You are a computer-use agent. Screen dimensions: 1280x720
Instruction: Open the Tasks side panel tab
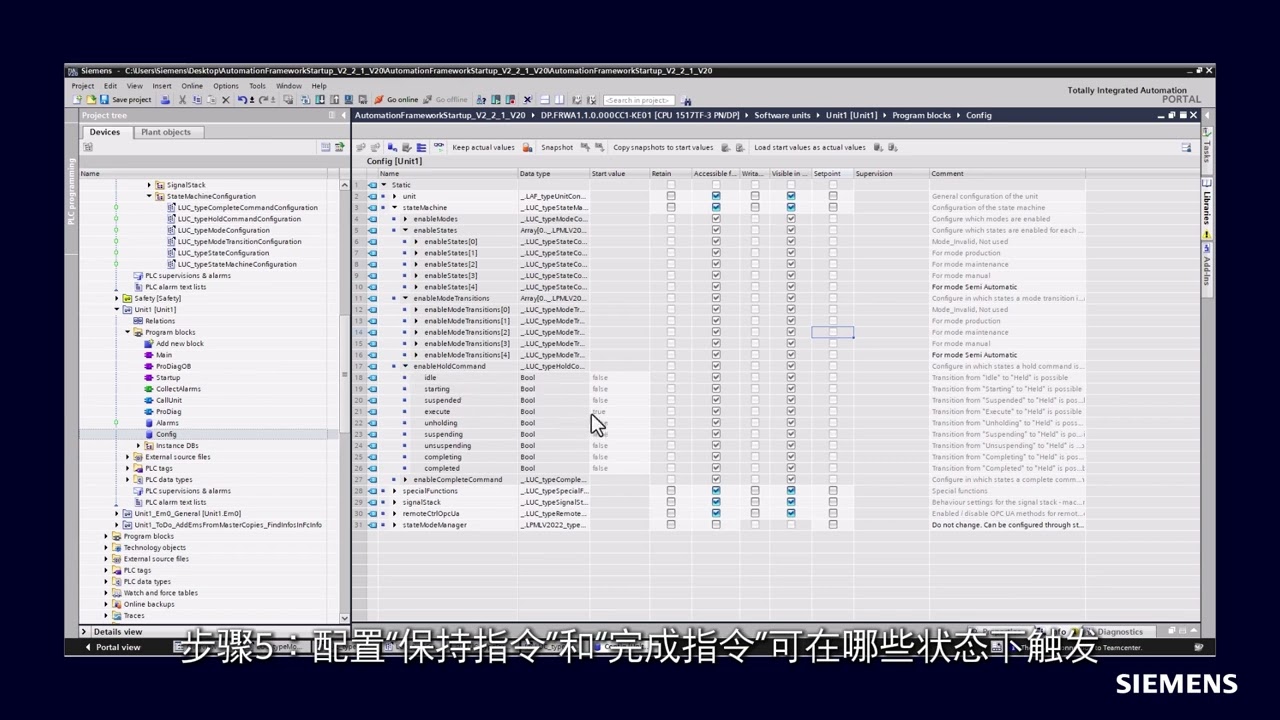(1207, 152)
